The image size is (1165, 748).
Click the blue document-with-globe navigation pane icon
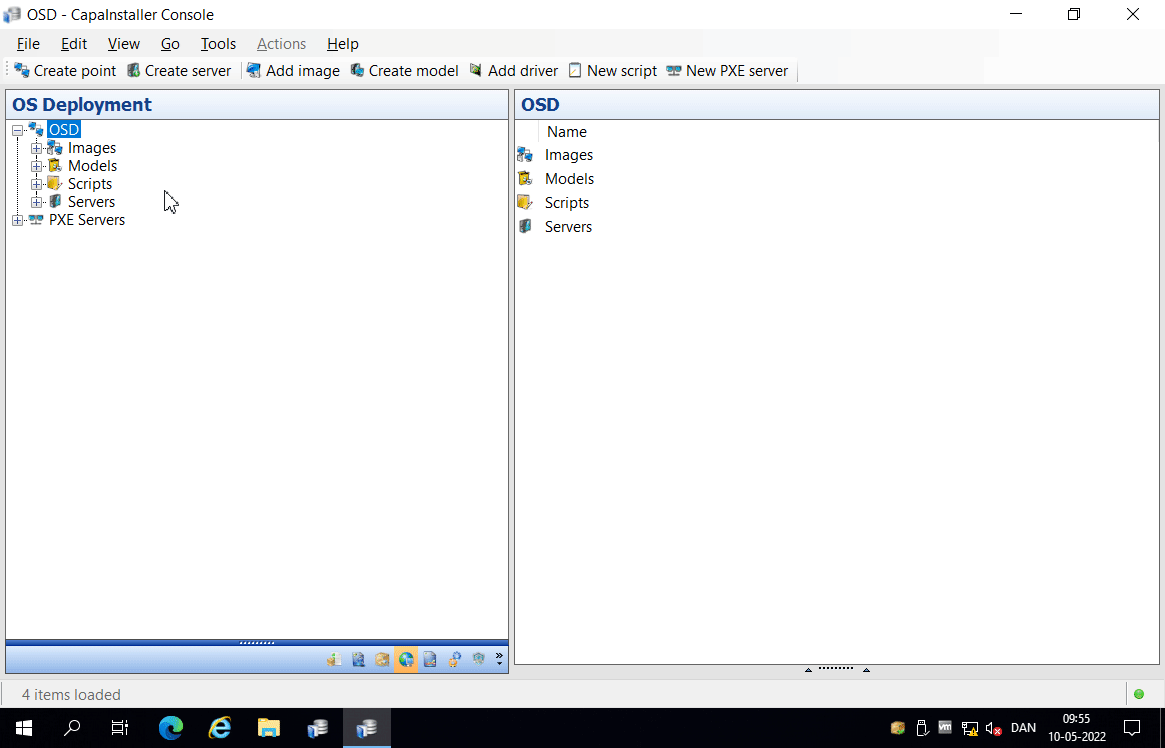(x=358, y=660)
